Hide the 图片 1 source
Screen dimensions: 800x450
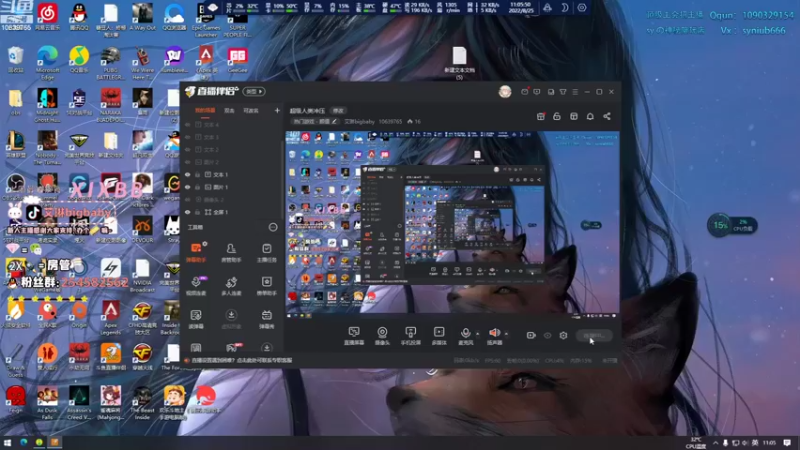[188, 187]
